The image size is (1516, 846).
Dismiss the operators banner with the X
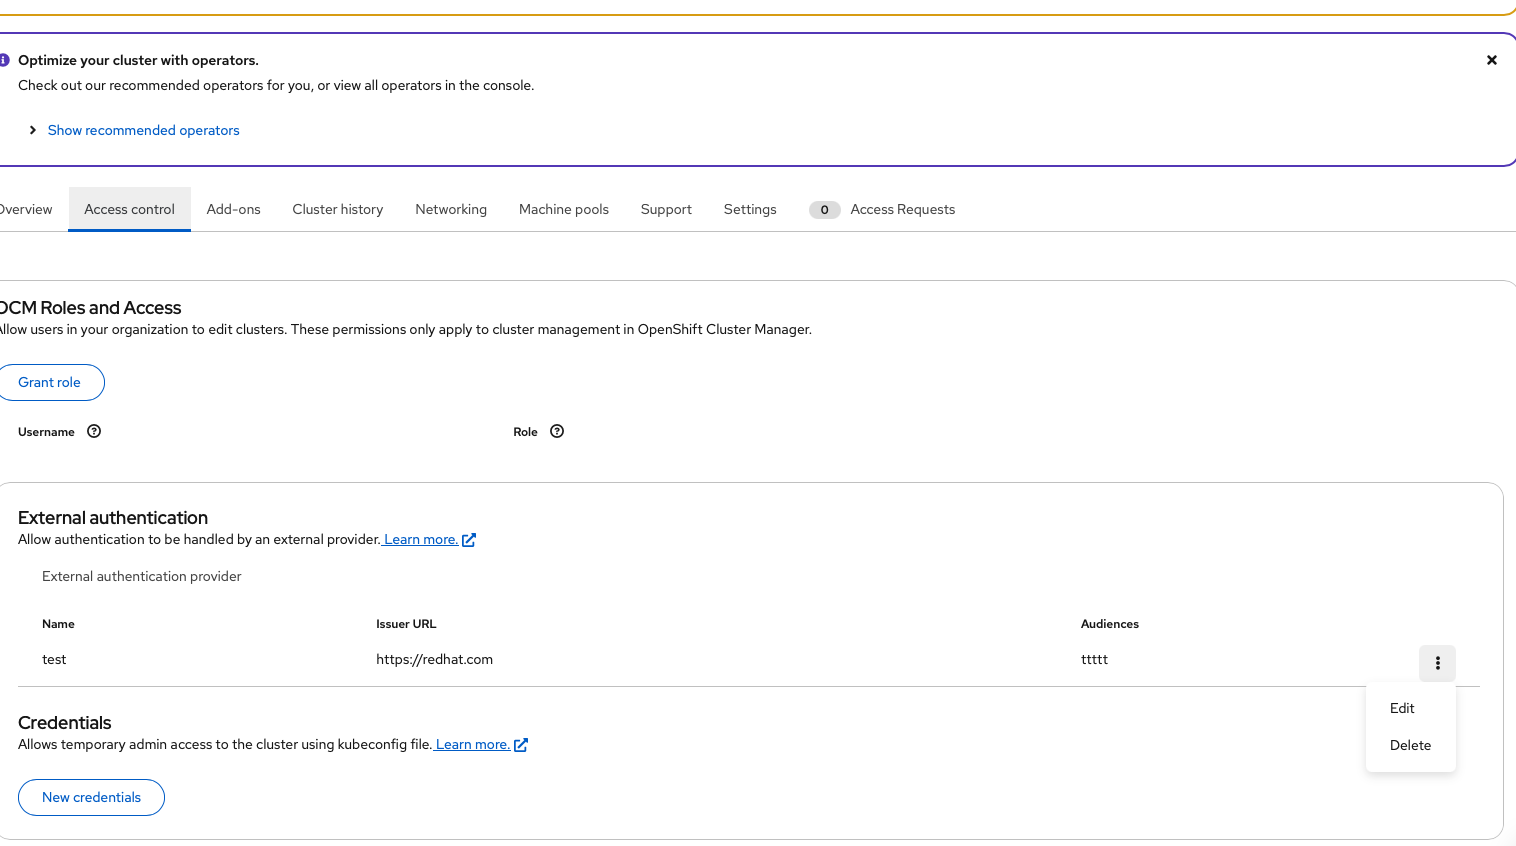coord(1491,60)
